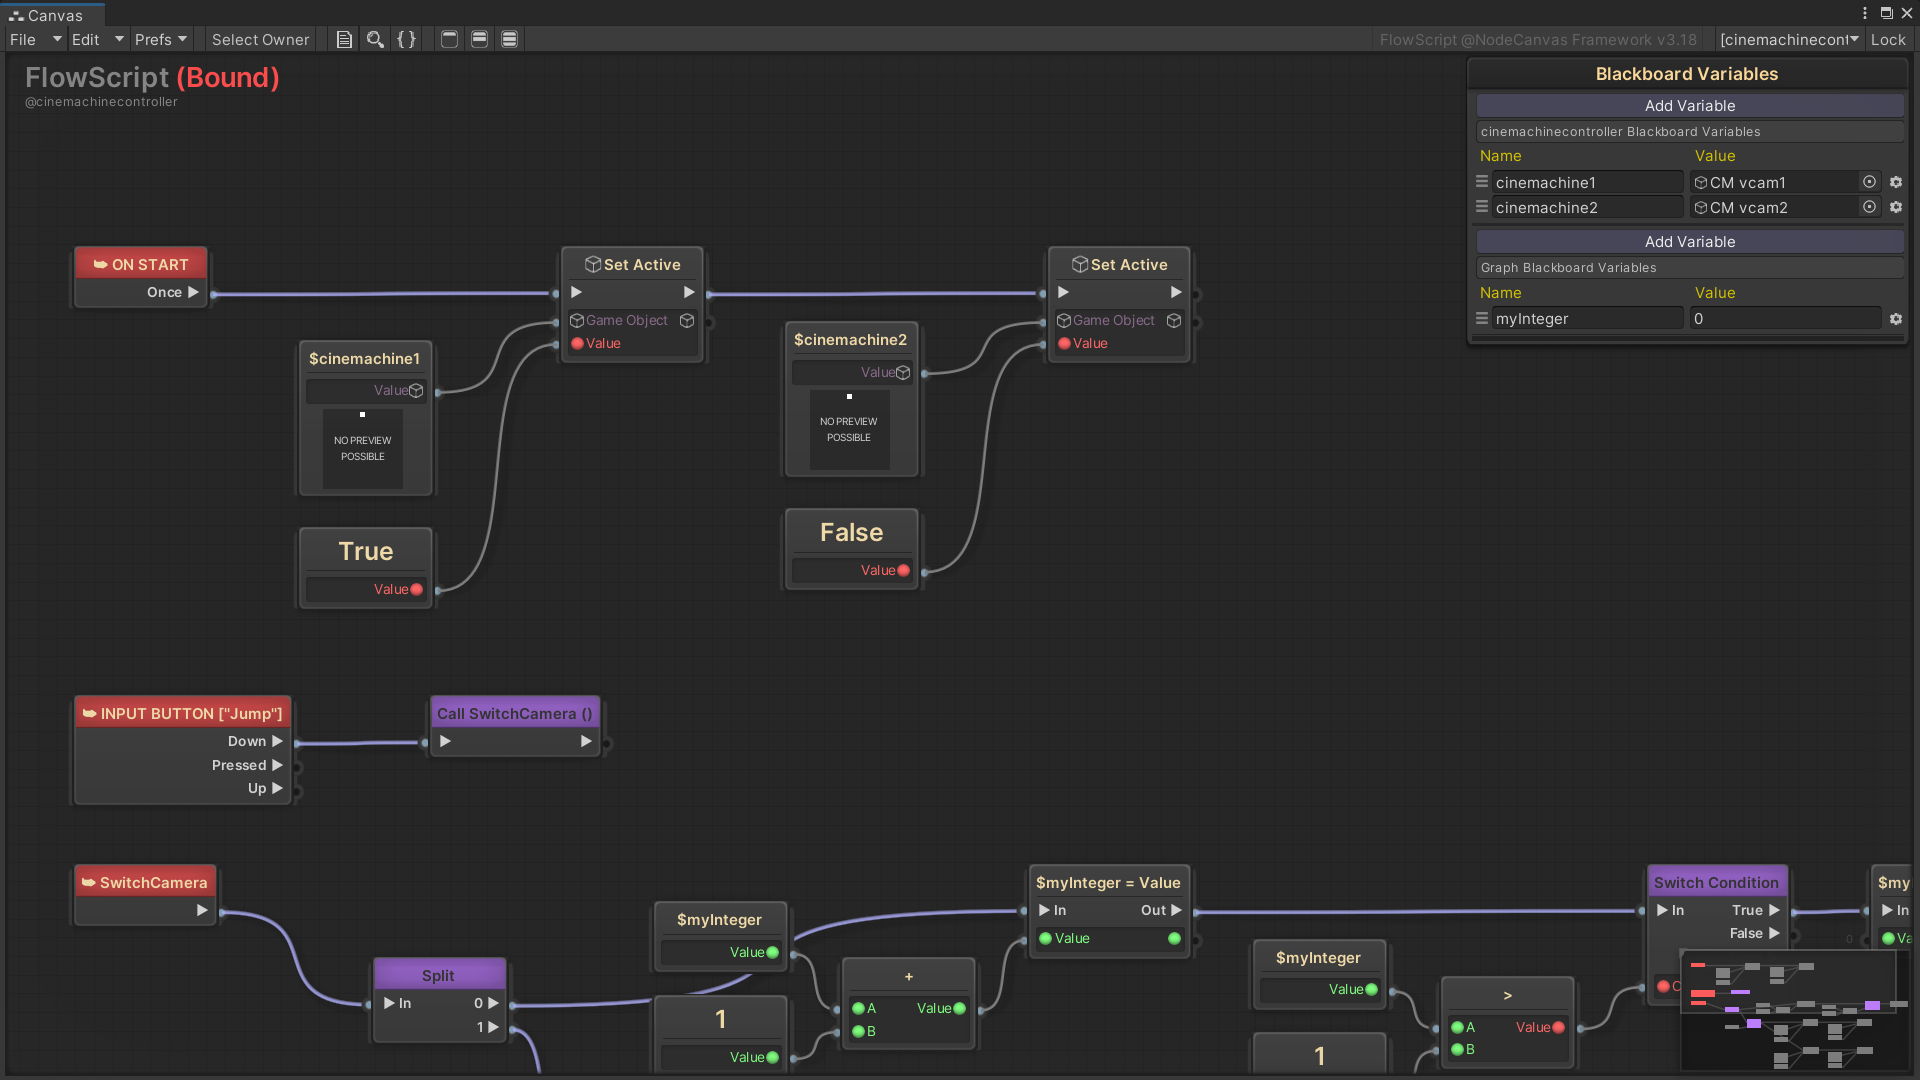Click the ON START event node header
The image size is (1920, 1080).
click(x=141, y=264)
